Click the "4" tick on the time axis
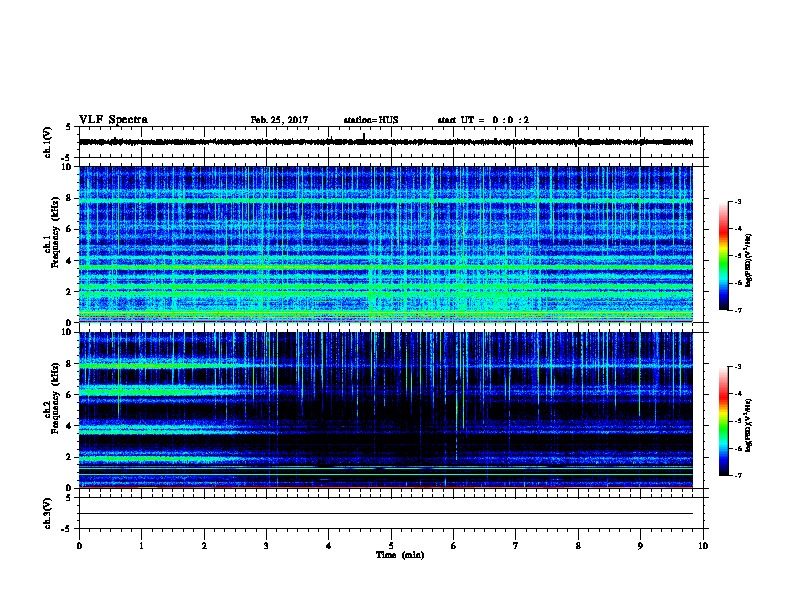Screen dimensions: 792x612 pos(329,546)
